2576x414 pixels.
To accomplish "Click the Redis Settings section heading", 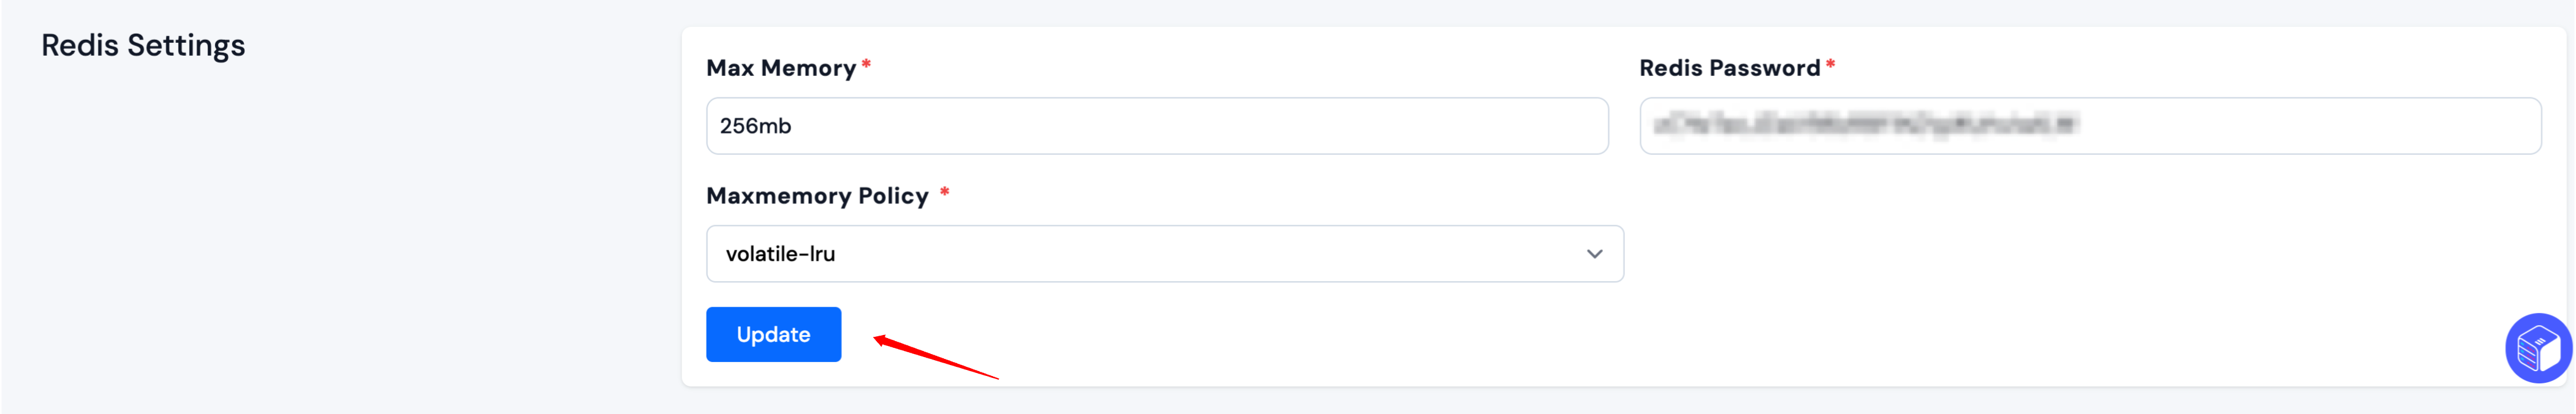I will pos(143,46).
